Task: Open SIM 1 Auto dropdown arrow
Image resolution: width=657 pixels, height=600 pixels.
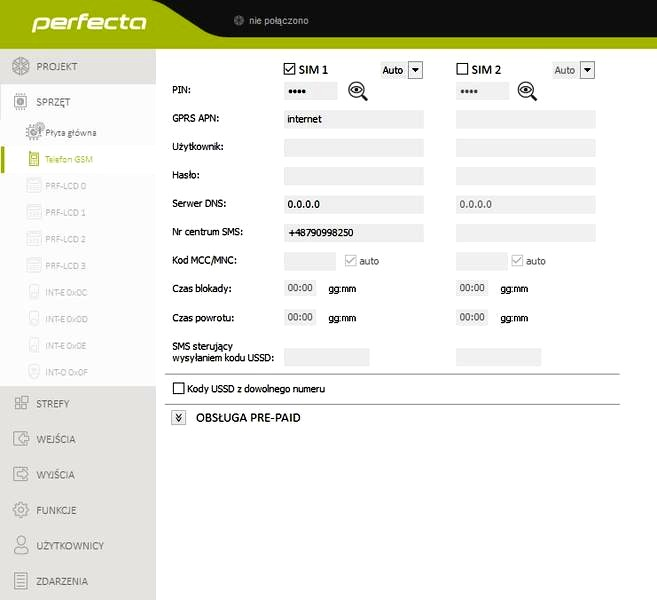Action: (415, 70)
